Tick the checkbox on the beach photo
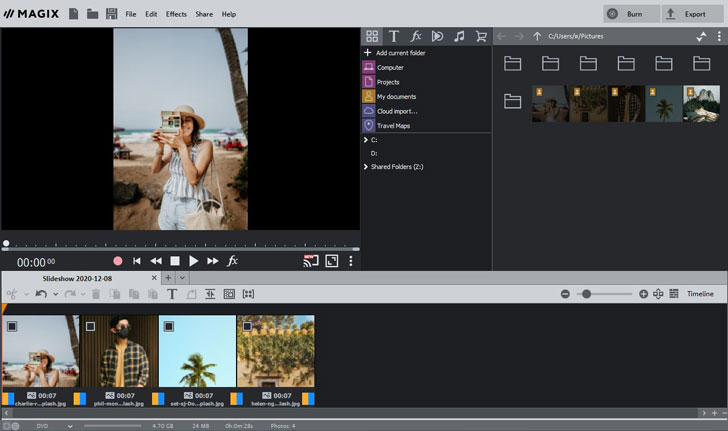Image resolution: width=728 pixels, height=431 pixels. pos(12,326)
